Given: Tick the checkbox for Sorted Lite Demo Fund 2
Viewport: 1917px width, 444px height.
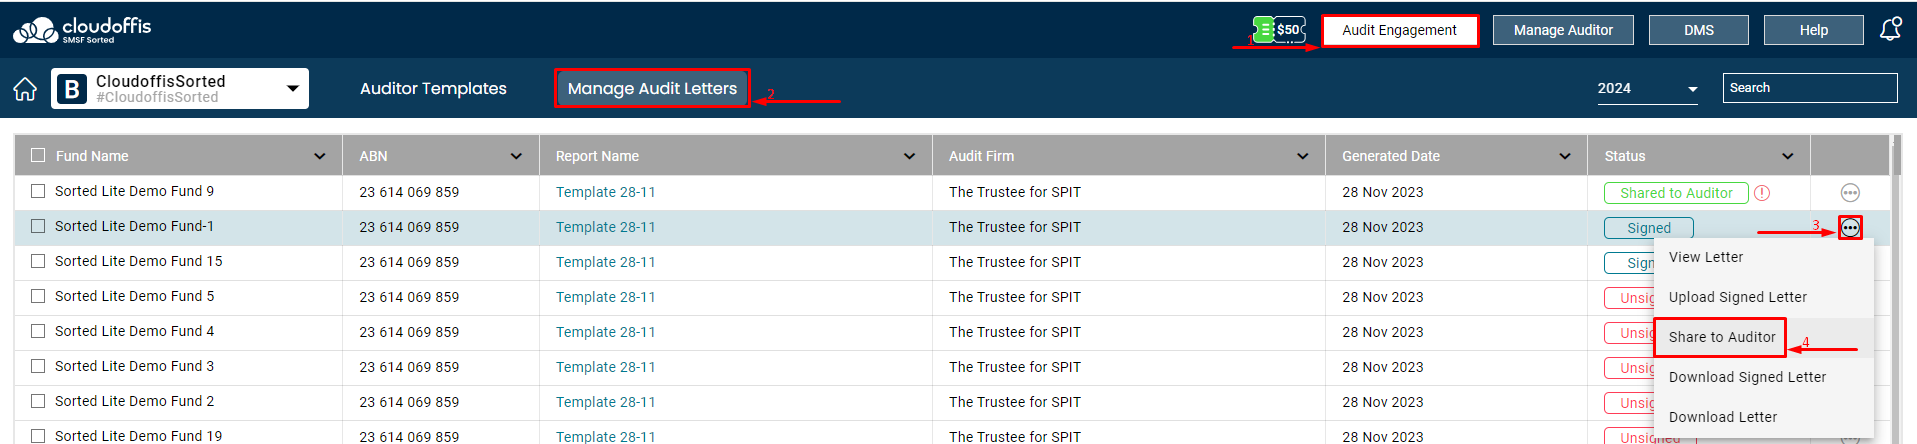Looking at the screenshot, I should pos(38,401).
